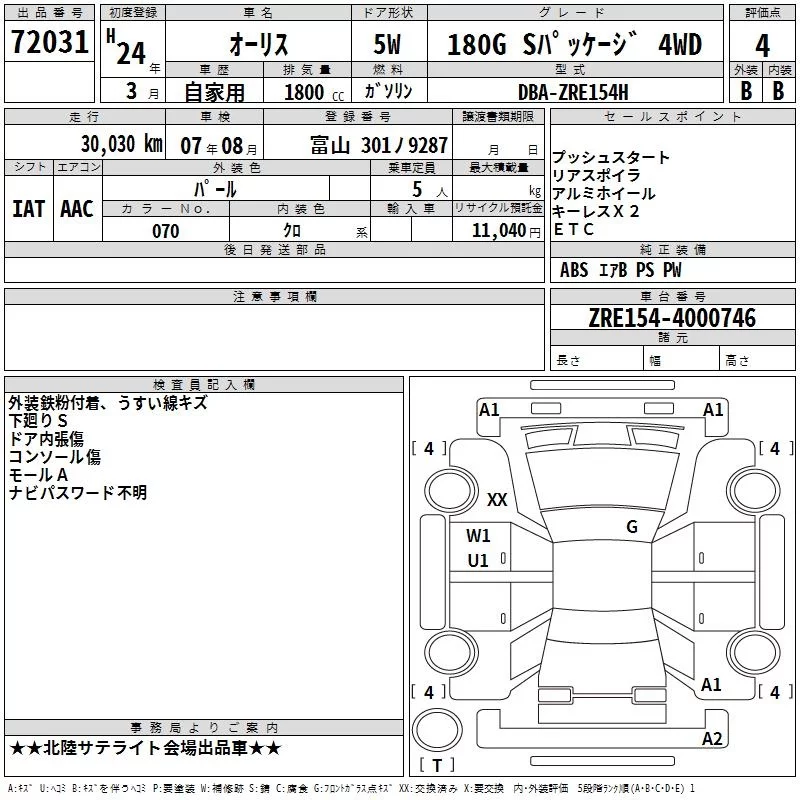Select the 高さ height field

[x=757, y=360]
